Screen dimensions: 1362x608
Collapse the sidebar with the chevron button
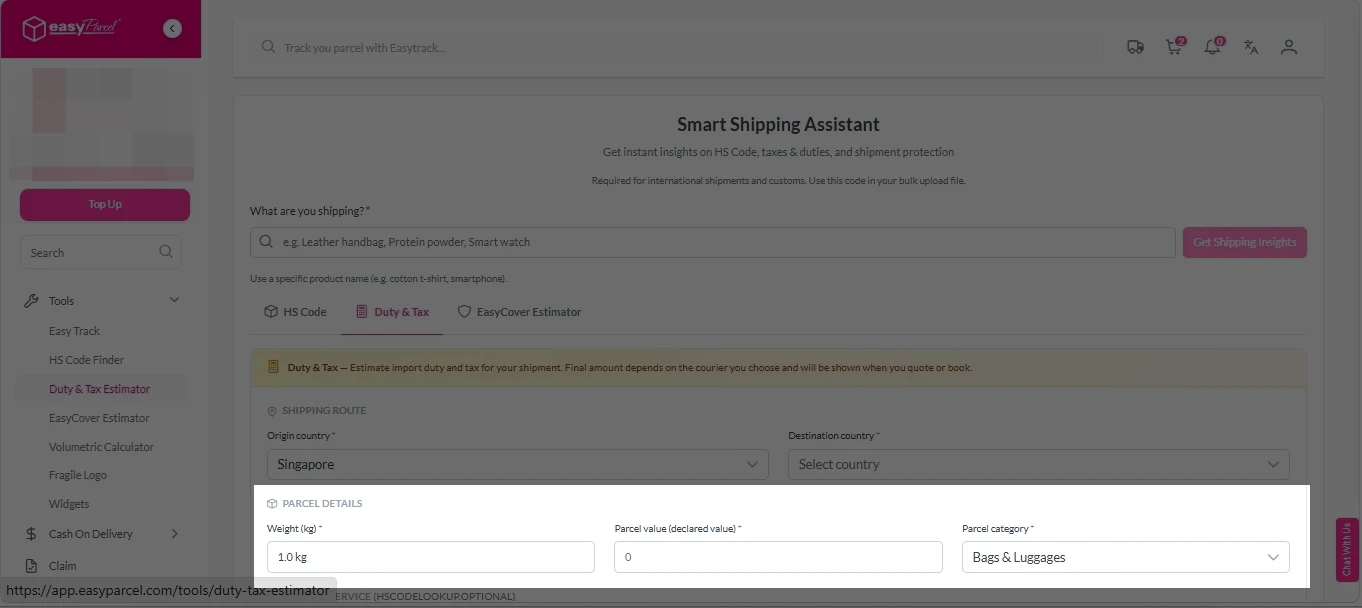(172, 28)
